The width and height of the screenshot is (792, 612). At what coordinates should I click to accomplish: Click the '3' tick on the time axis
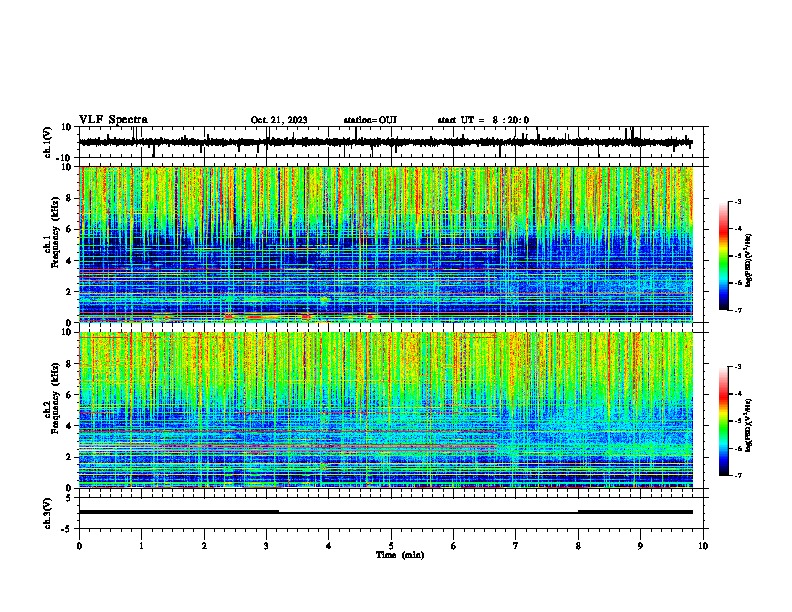(x=266, y=546)
